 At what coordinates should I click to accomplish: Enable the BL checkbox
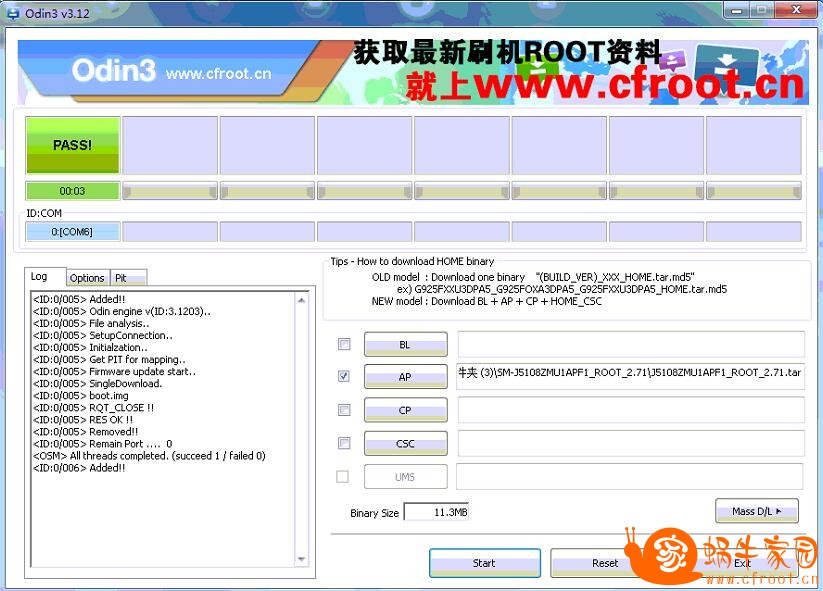[x=344, y=344]
